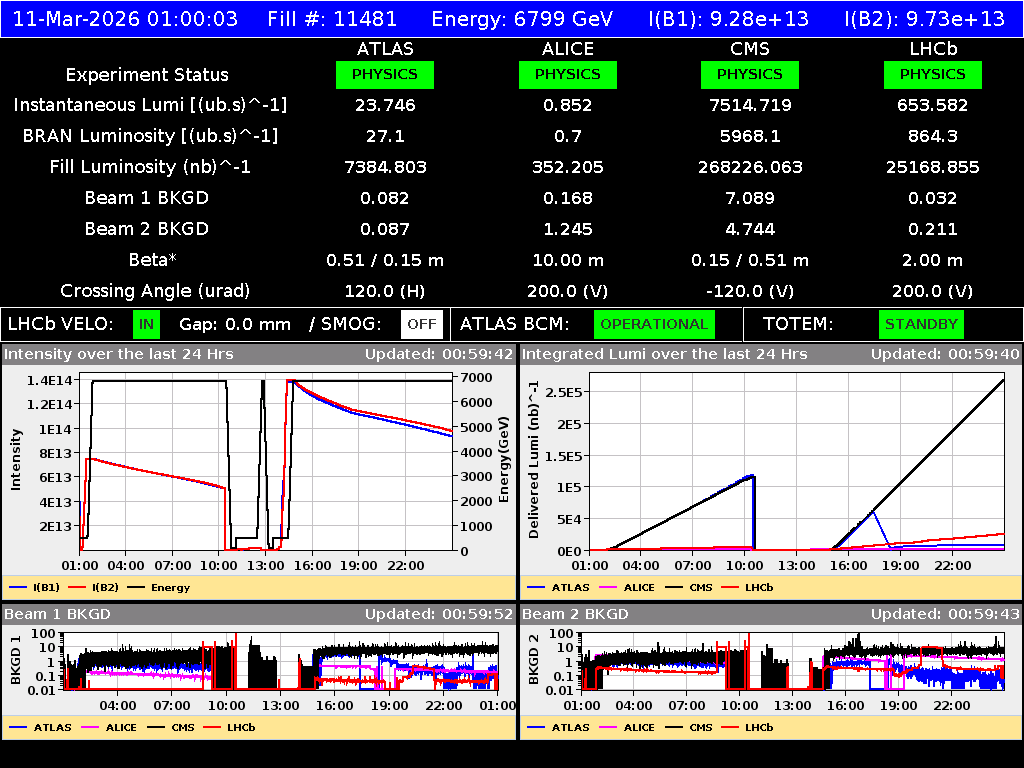Screen dimensions: 1024x768
Task: Click the Fill # field in the header
Action: 333,18
